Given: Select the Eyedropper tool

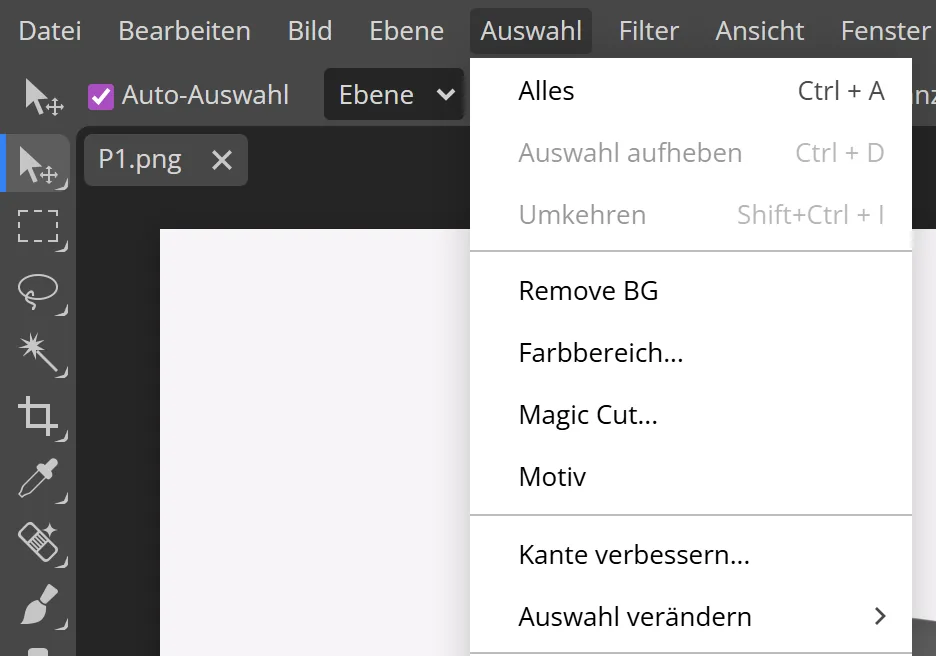Looking at the screenshot, I should [38, 478].
